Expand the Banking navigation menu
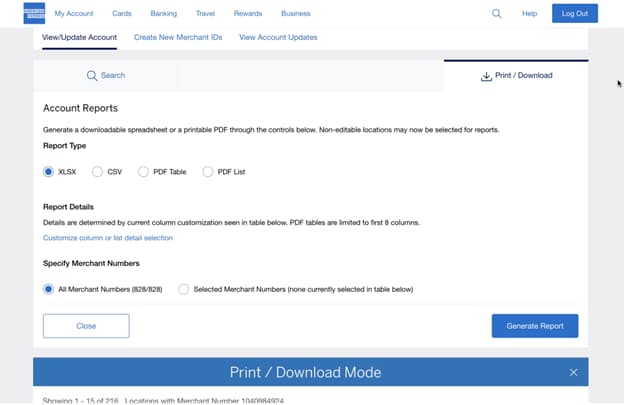624x405 pixels. pos(163,14)
